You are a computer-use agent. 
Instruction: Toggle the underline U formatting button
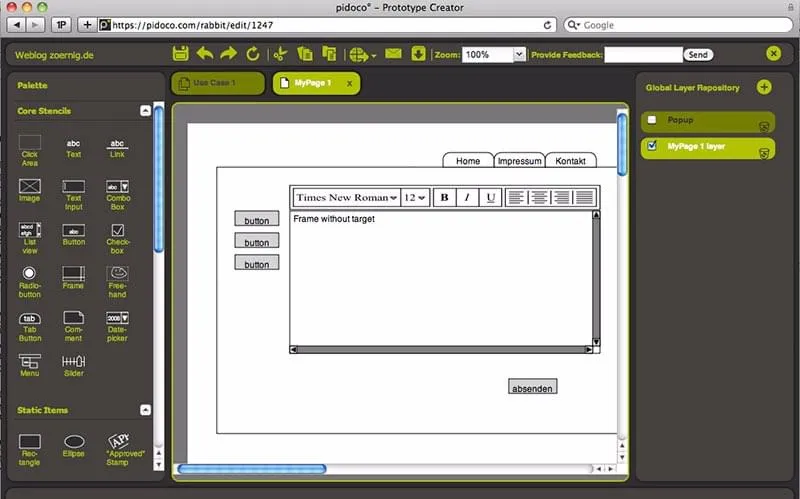pyautogui.click(x=490, y=197)
